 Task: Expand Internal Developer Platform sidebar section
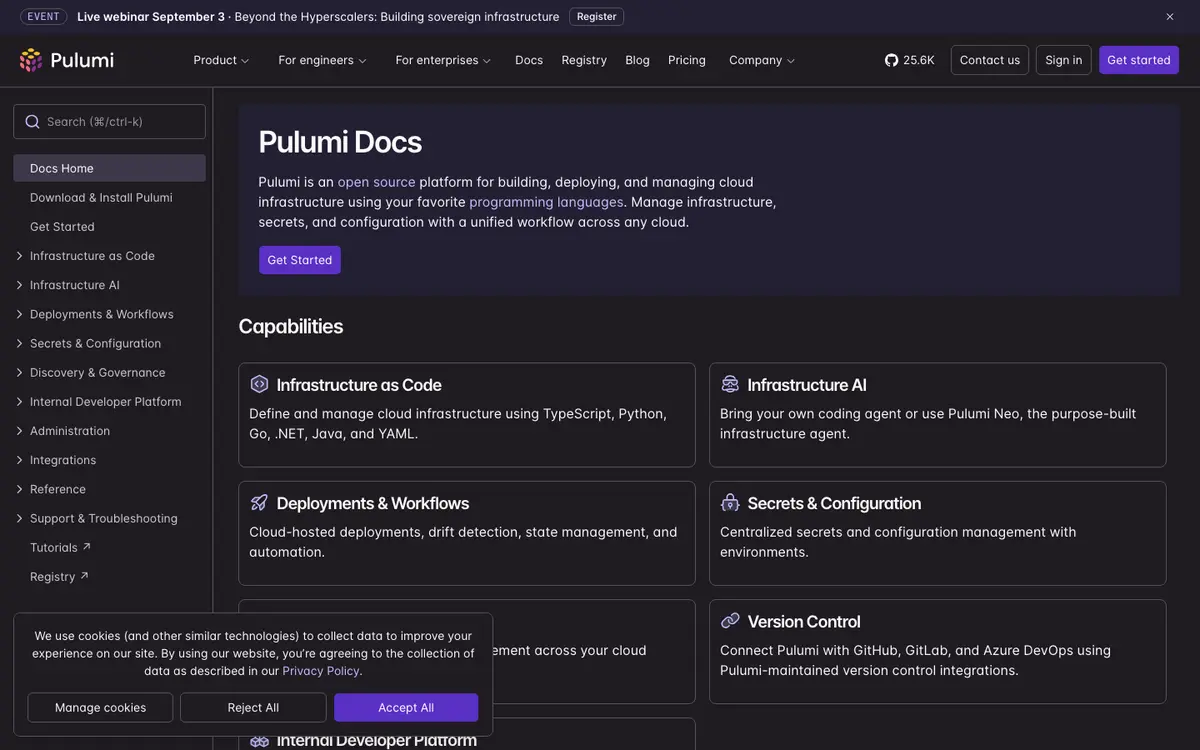click(x=19, y=402)
